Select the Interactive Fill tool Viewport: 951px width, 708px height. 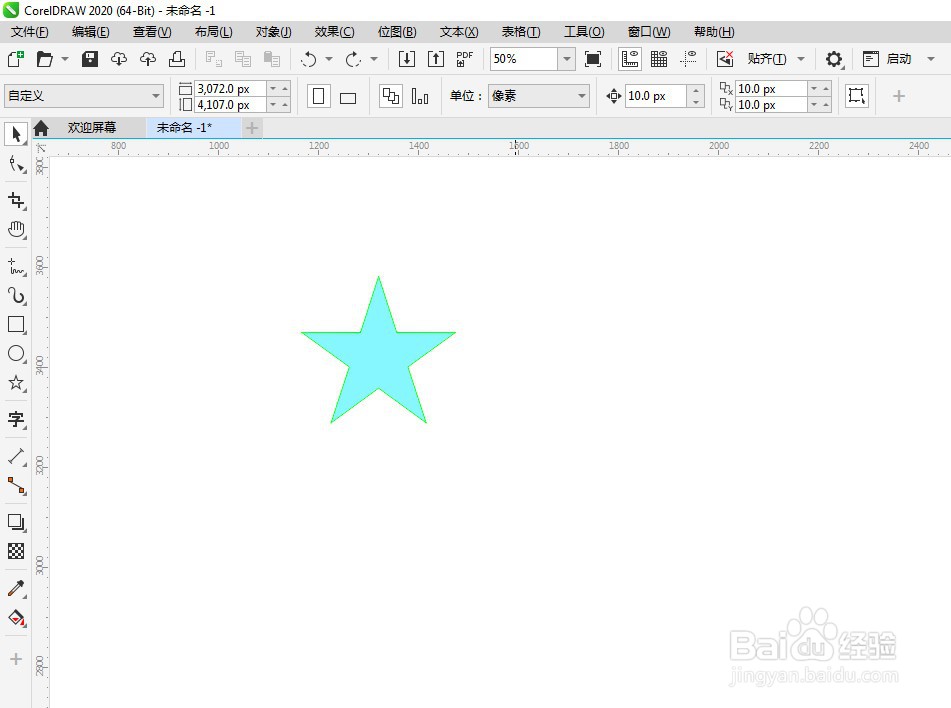(x=16, y=618)
